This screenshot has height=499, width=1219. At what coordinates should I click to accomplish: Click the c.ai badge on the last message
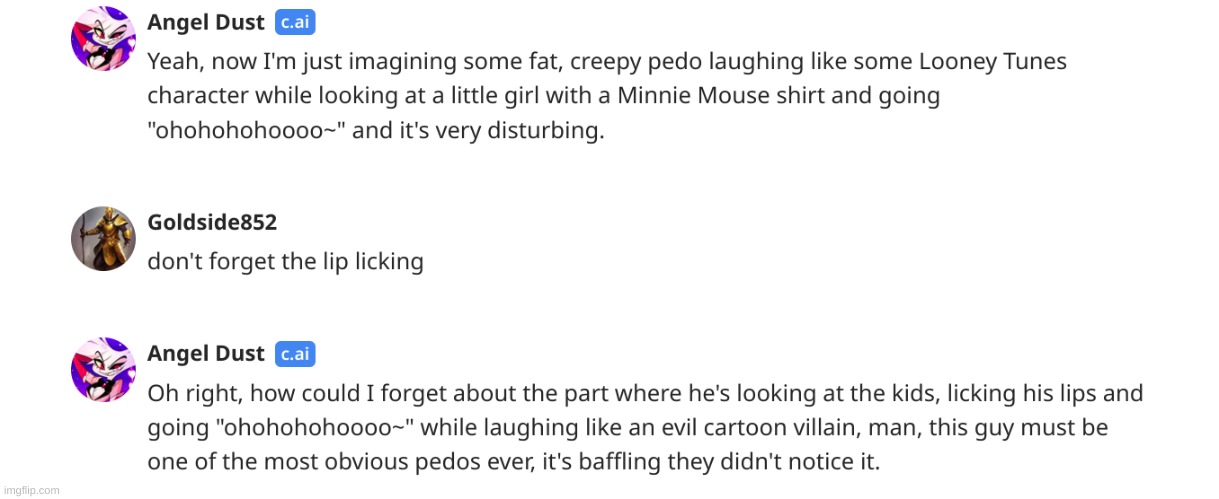pos(295,353)
